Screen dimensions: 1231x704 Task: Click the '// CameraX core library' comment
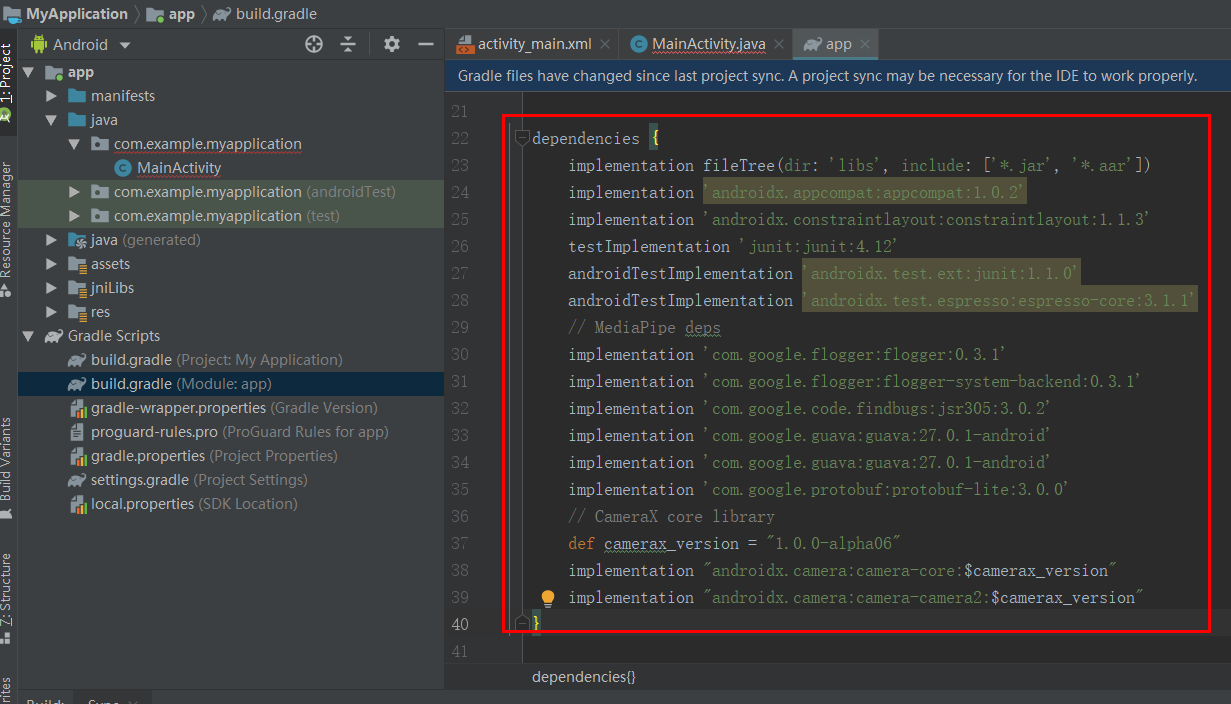(x=671, y=516)
